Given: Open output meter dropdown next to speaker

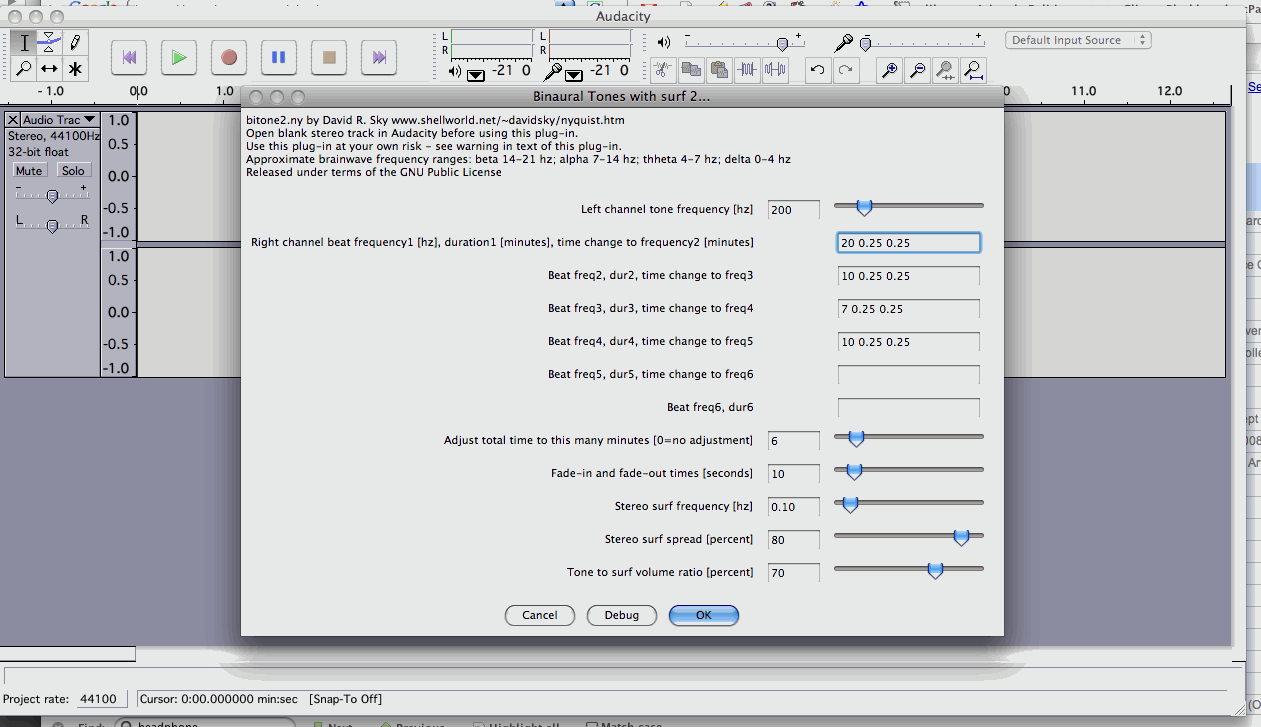Looking at the screenshot, I should [476, 74].
